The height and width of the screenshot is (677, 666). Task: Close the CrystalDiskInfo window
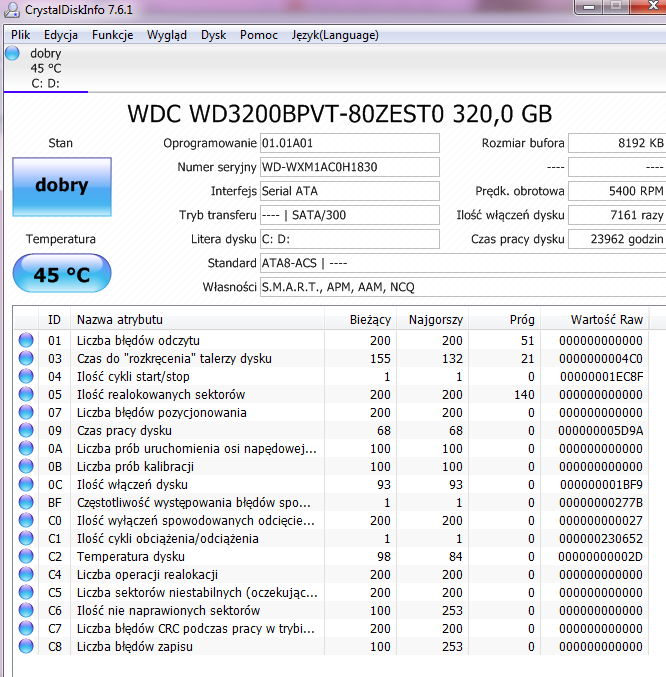650,6
